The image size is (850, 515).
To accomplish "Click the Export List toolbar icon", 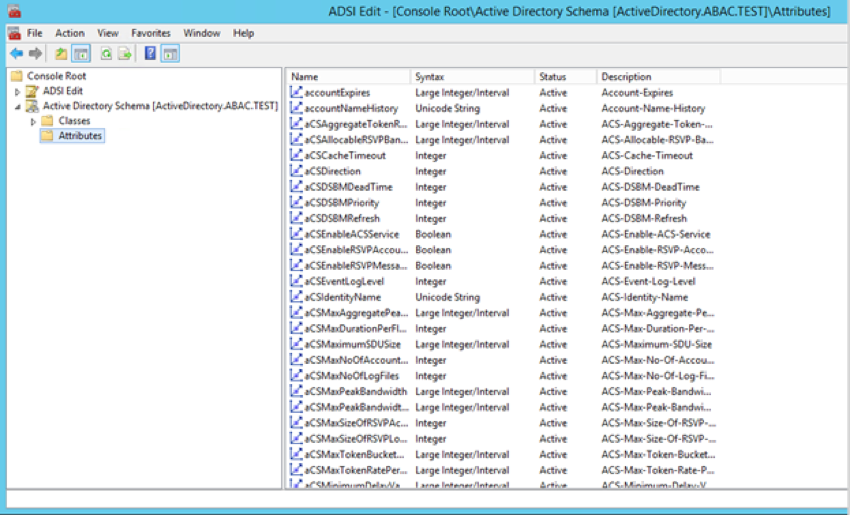I will click(x=125, y=54).
